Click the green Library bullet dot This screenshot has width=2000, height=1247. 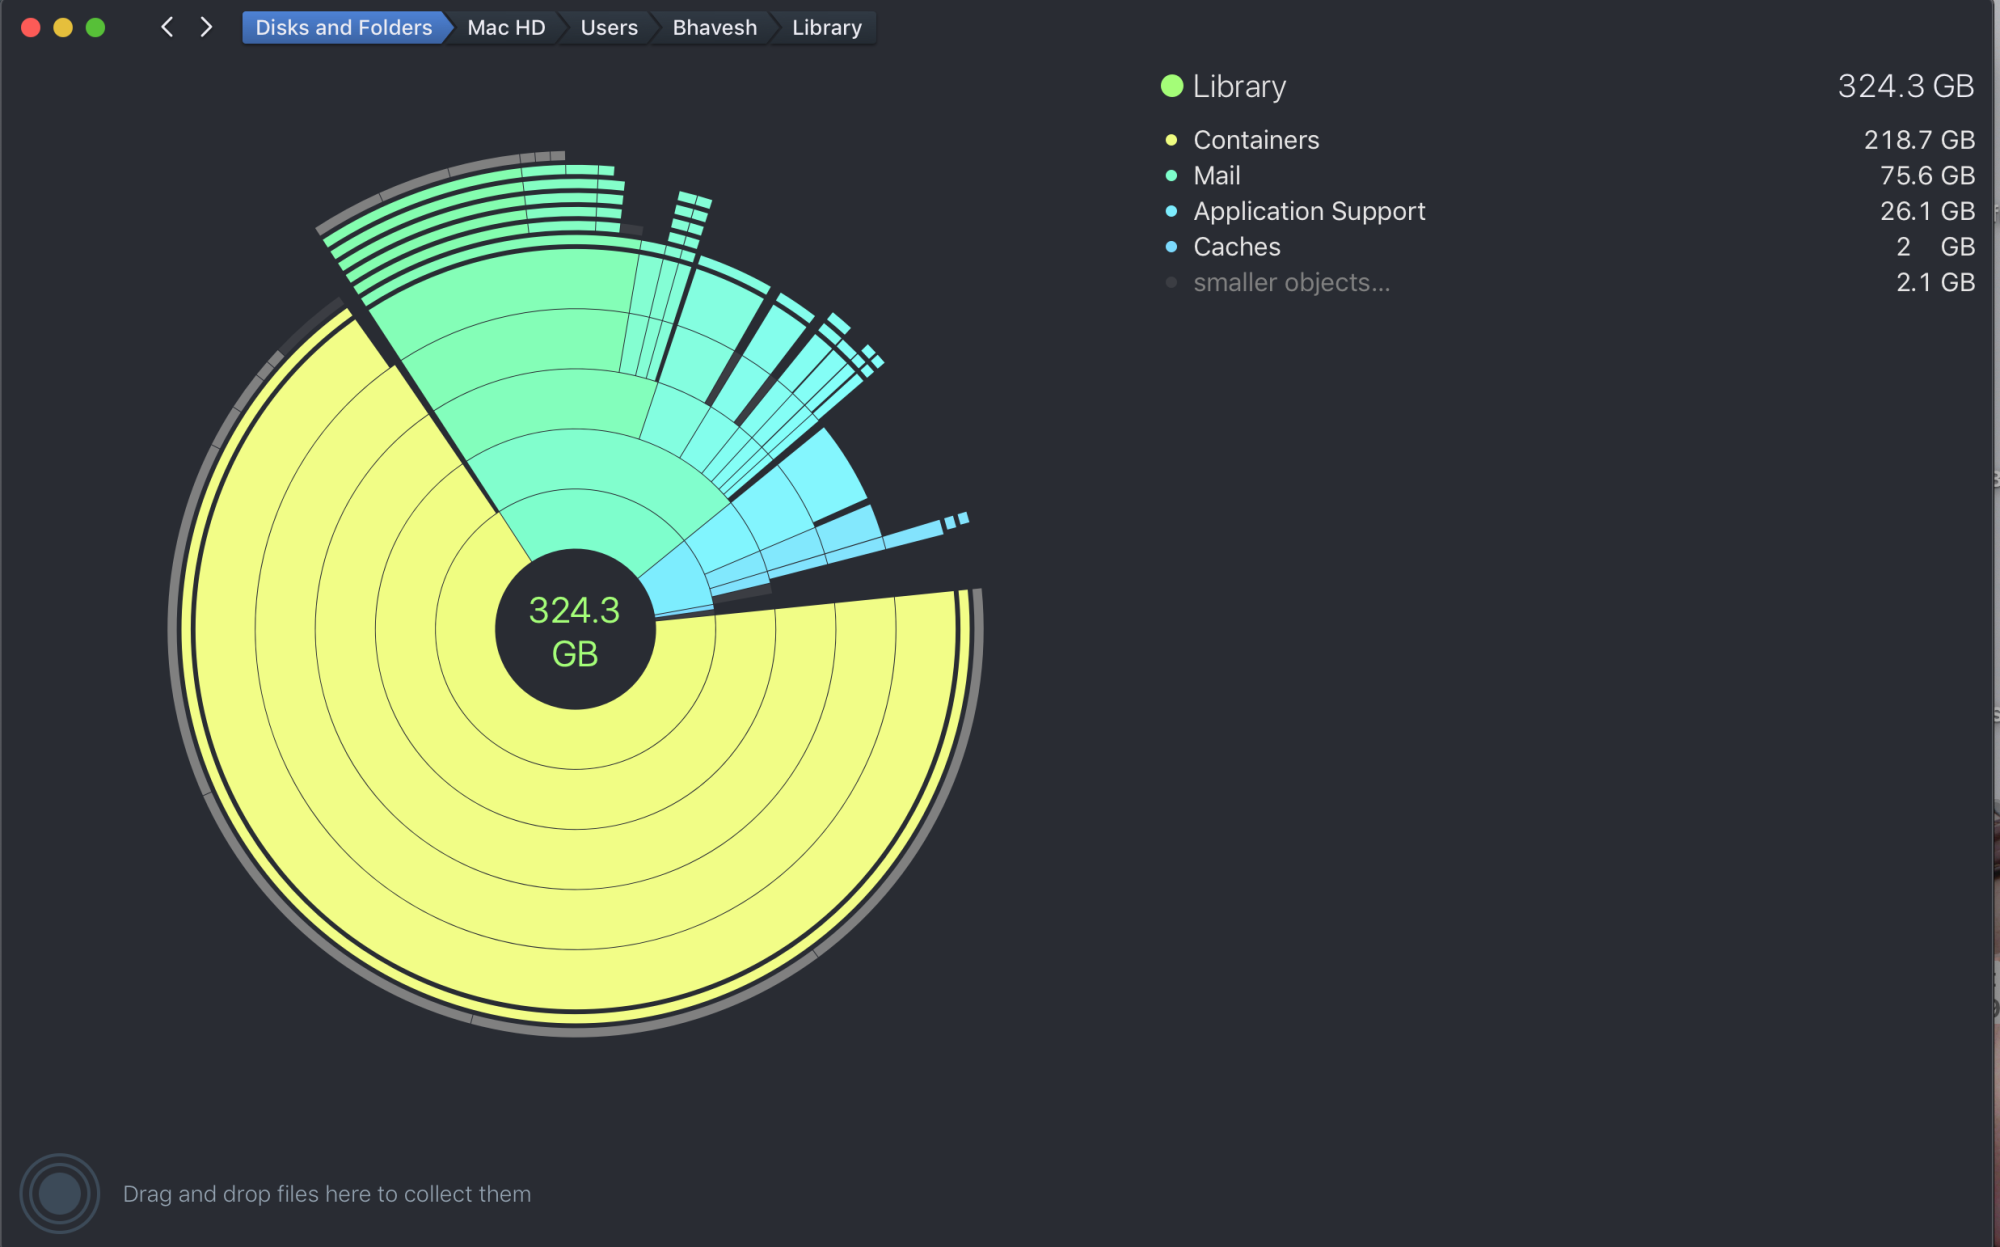click(x=1171, y=87)
